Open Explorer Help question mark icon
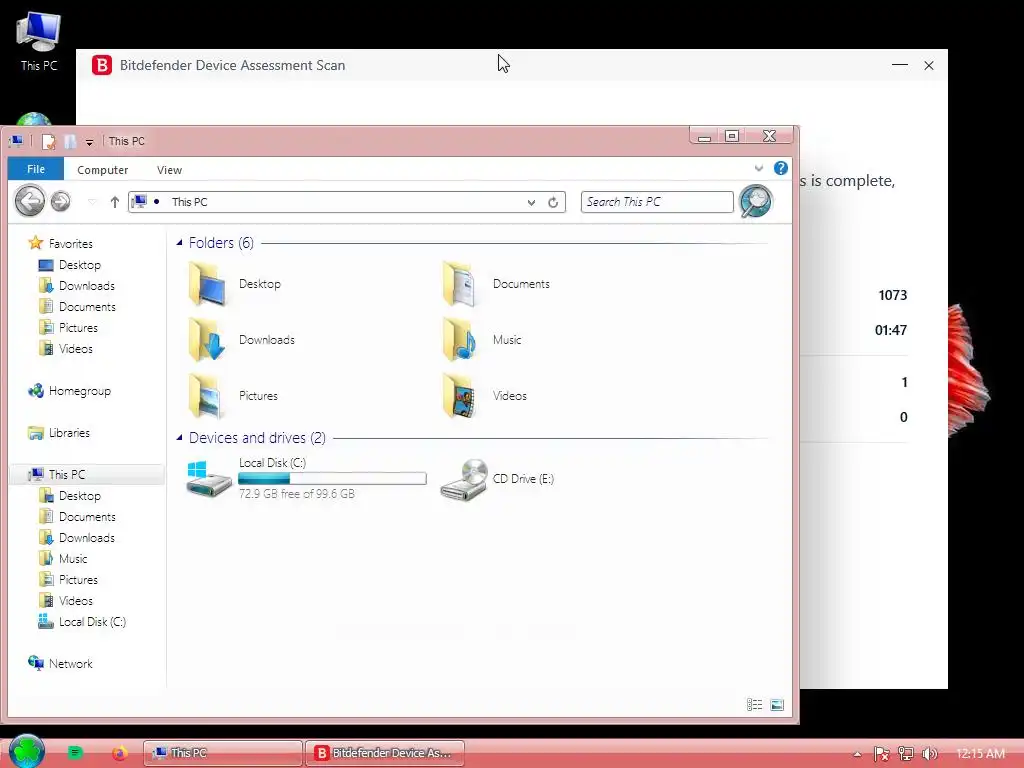1024x768 pixels. [x=780, y=168]
